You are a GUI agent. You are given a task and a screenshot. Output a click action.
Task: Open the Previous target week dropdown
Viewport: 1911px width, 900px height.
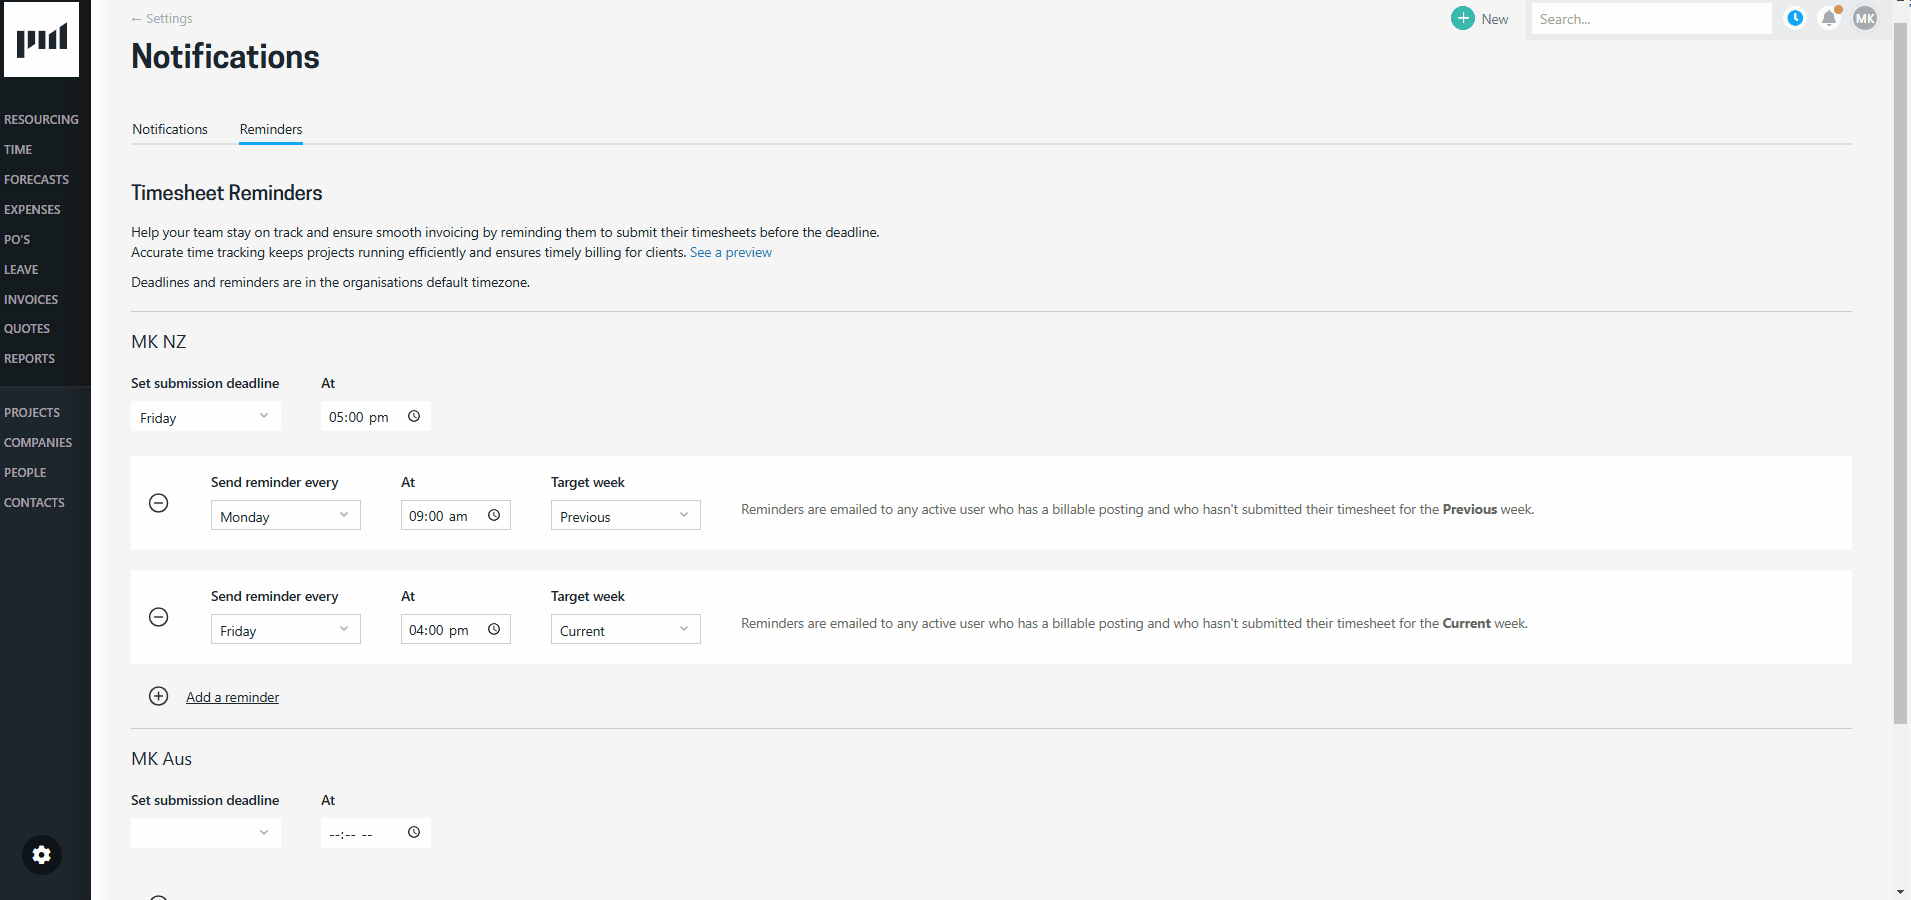625,516
